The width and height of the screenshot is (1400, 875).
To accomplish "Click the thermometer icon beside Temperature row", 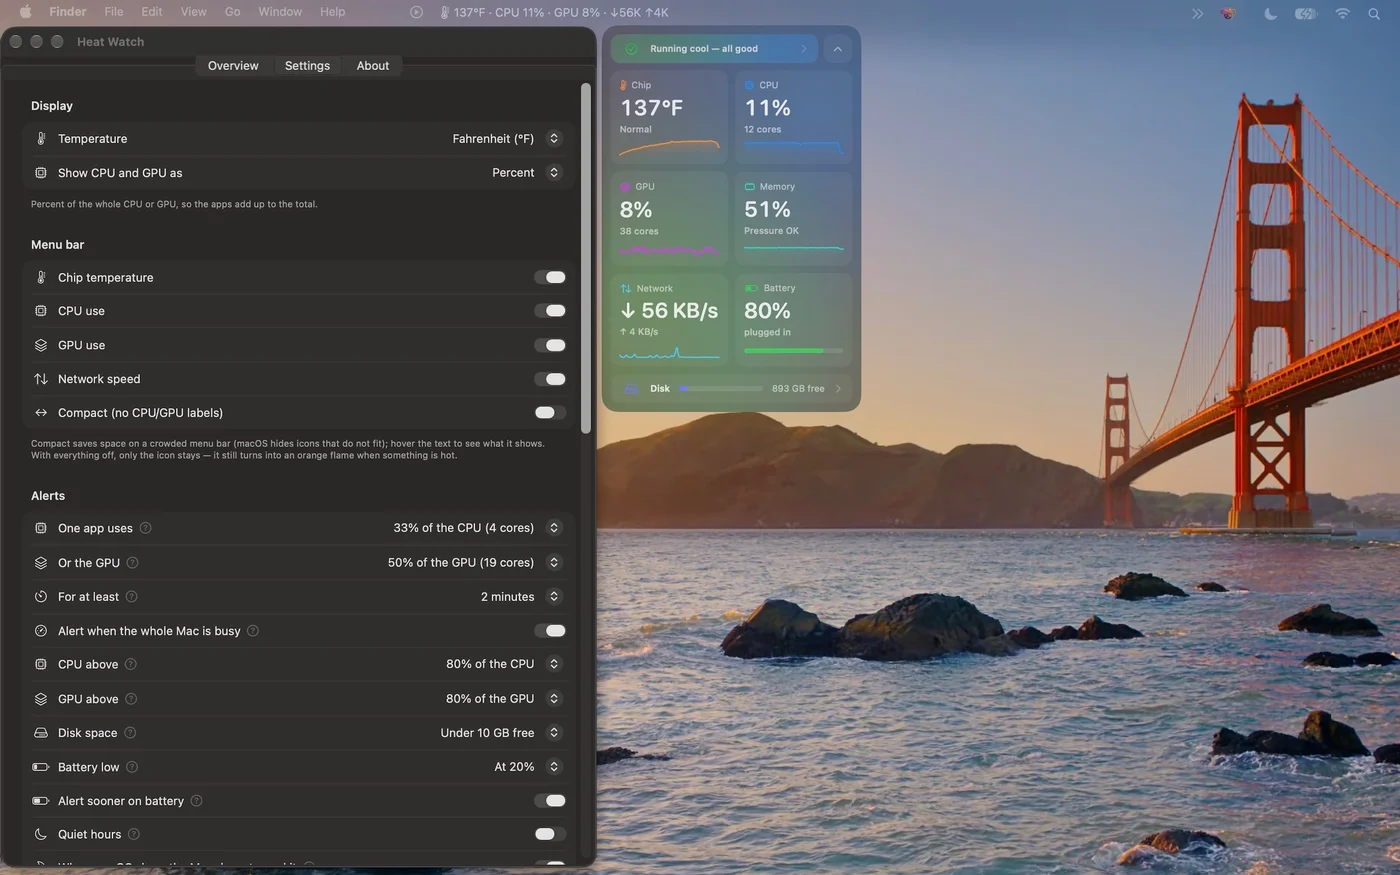I will pos(41,139).
